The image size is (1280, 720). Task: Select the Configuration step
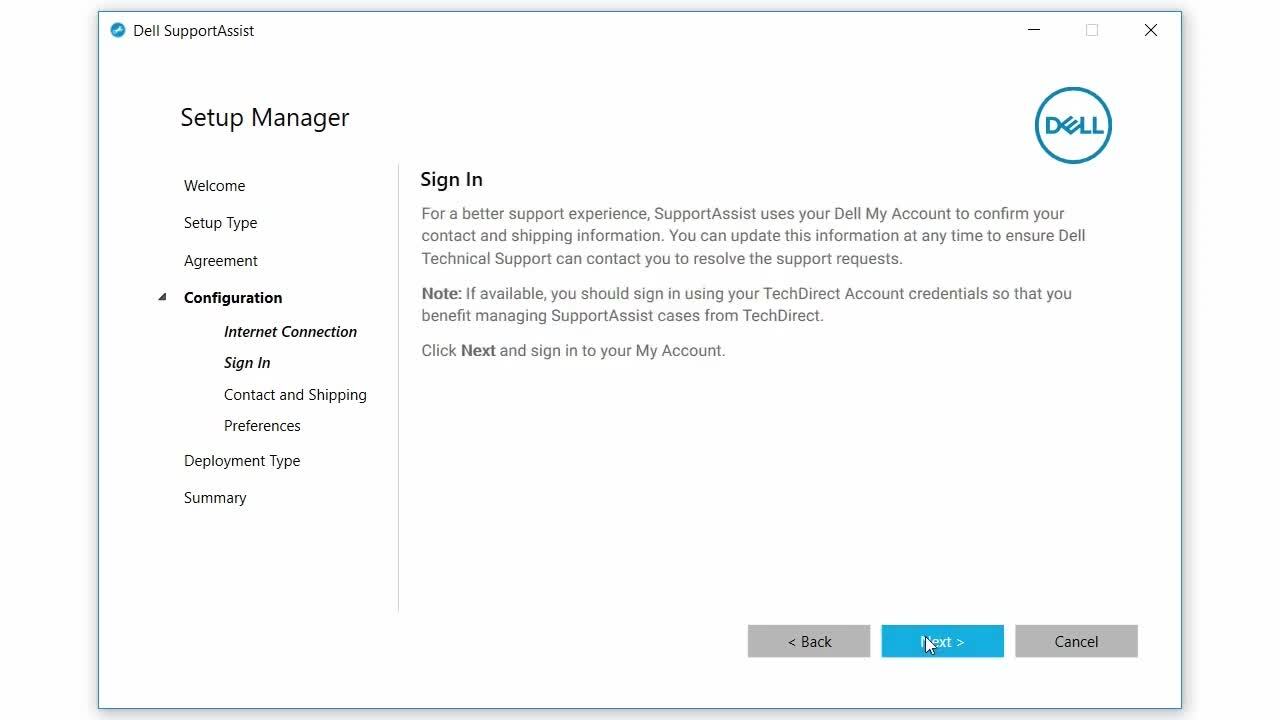pyautogui.click(x=233, y=298)
